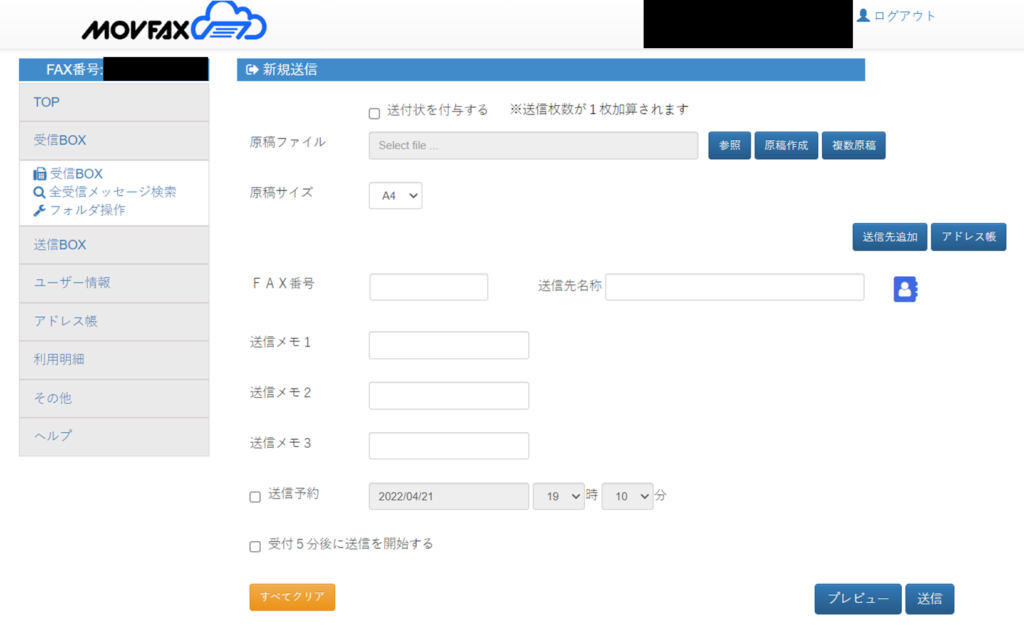The image size is (1024, 632).
Task: Click the ログアウト link
Action: [904, 16]
